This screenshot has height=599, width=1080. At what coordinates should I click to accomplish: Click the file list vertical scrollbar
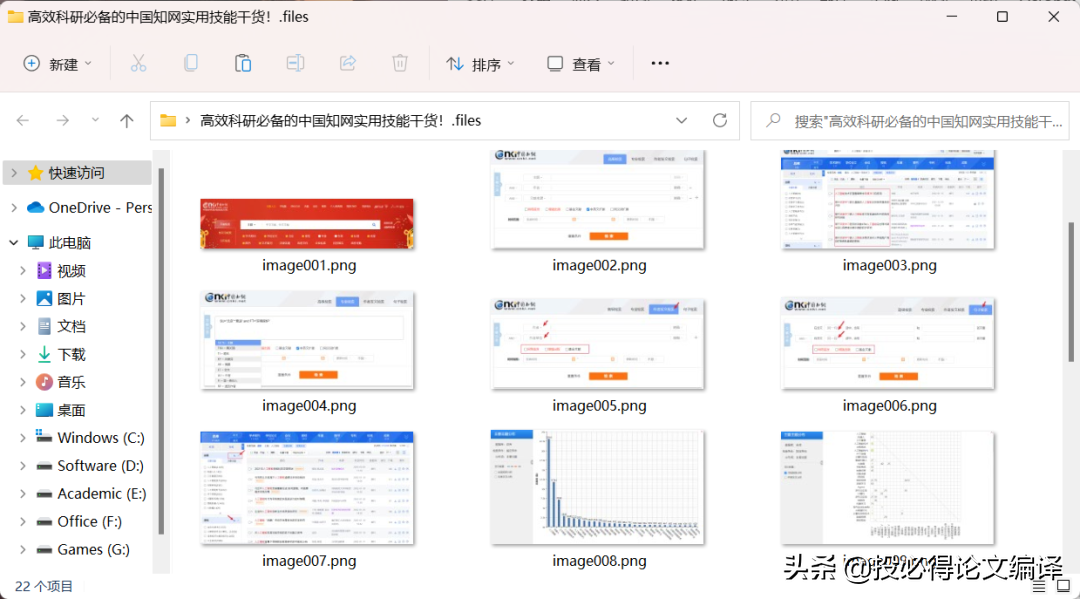click(x=1071, y=291)
